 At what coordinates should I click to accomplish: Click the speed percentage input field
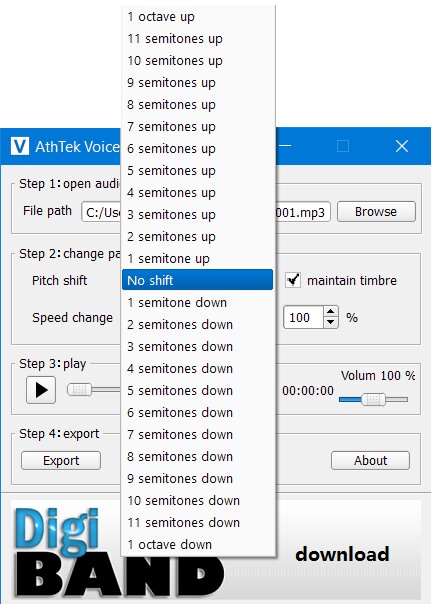303,317
